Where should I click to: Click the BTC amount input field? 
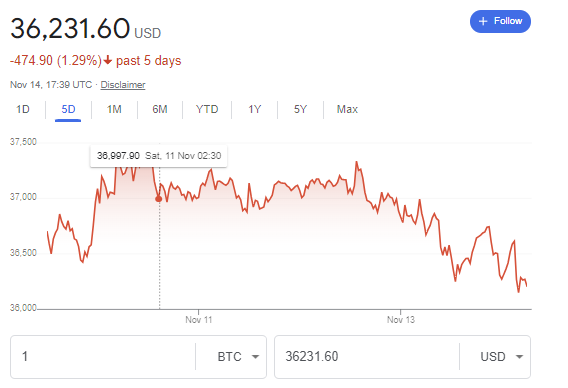coord(103,357)
